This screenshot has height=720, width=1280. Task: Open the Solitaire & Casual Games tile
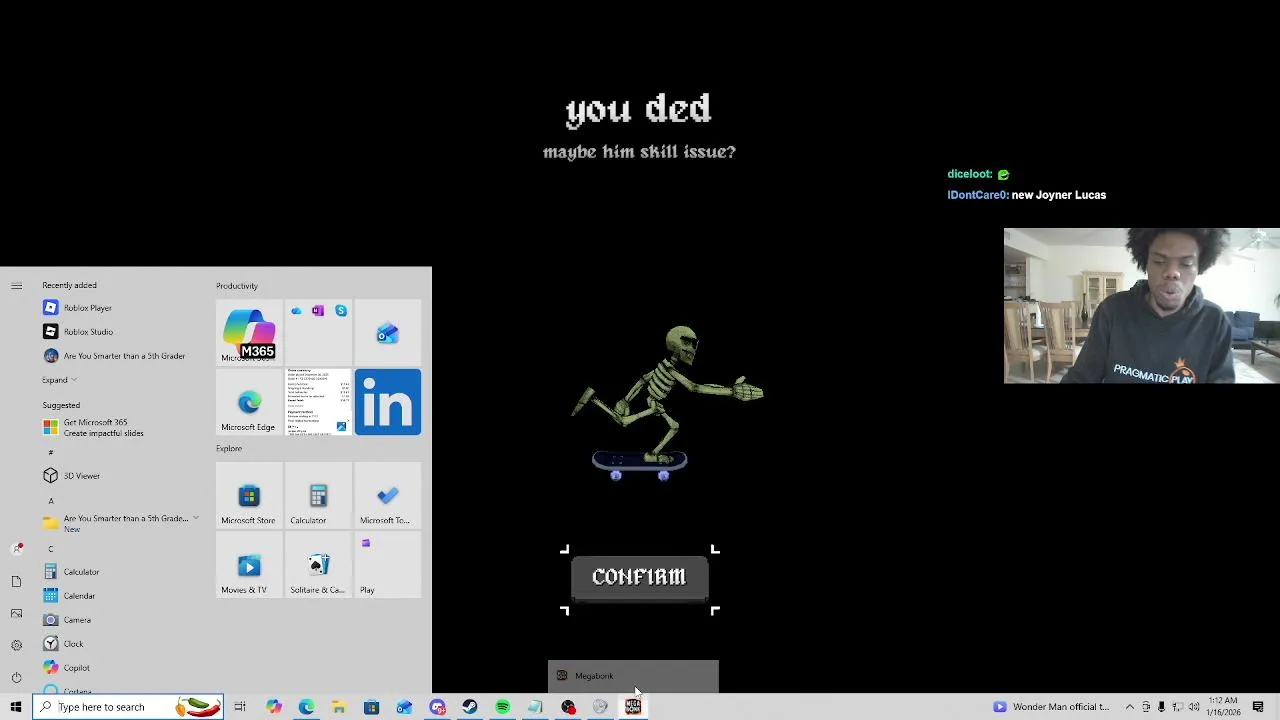pos(318,564)
